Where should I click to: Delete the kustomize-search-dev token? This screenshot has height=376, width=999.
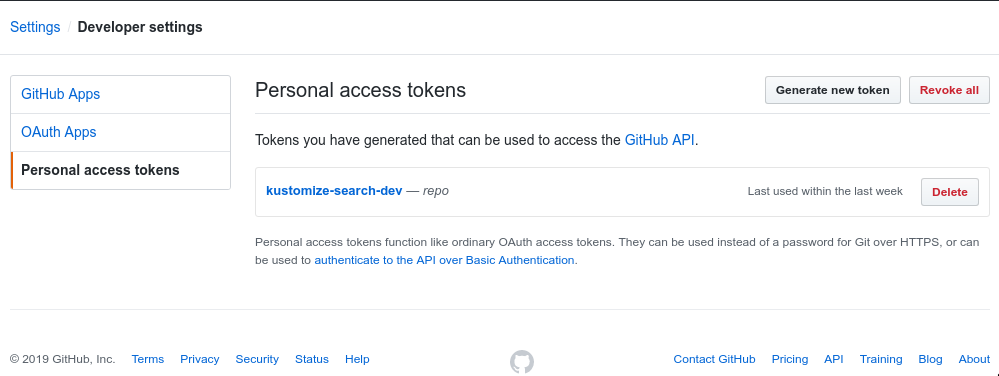pyautogui.click(x=949, y=192)
